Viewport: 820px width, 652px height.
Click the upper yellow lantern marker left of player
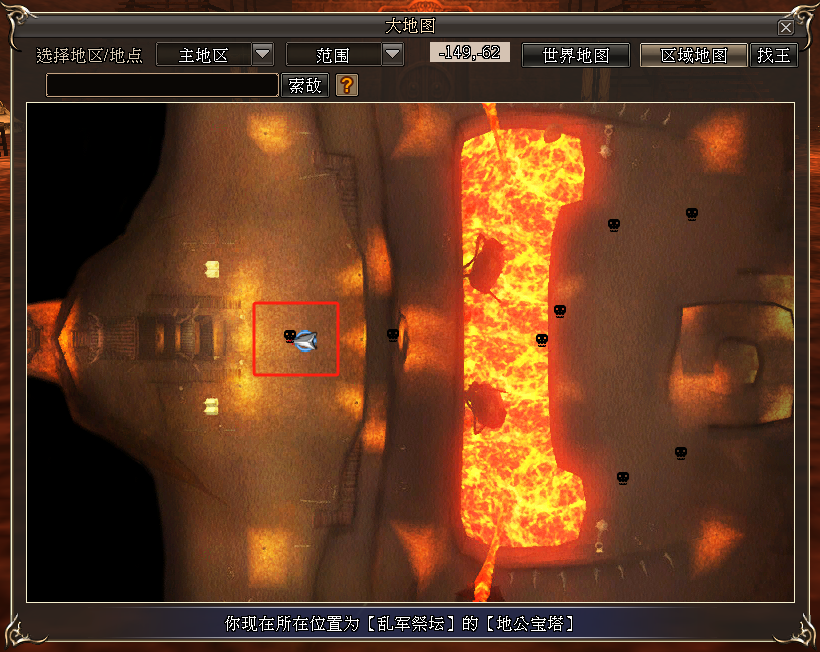pos(211,269)
